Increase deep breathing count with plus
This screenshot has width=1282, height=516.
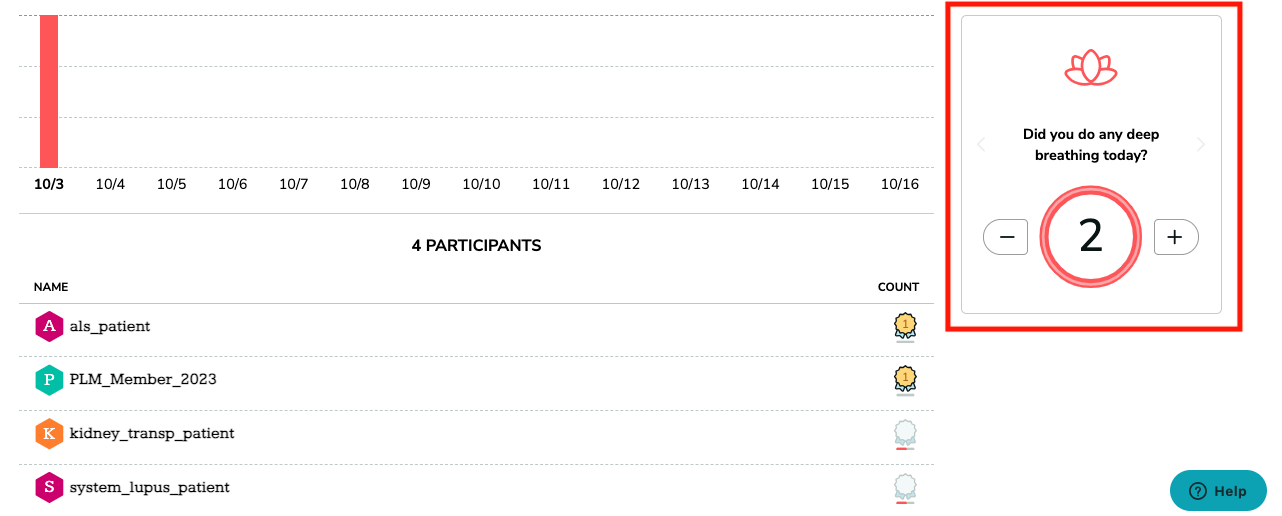coord(1176,237)
